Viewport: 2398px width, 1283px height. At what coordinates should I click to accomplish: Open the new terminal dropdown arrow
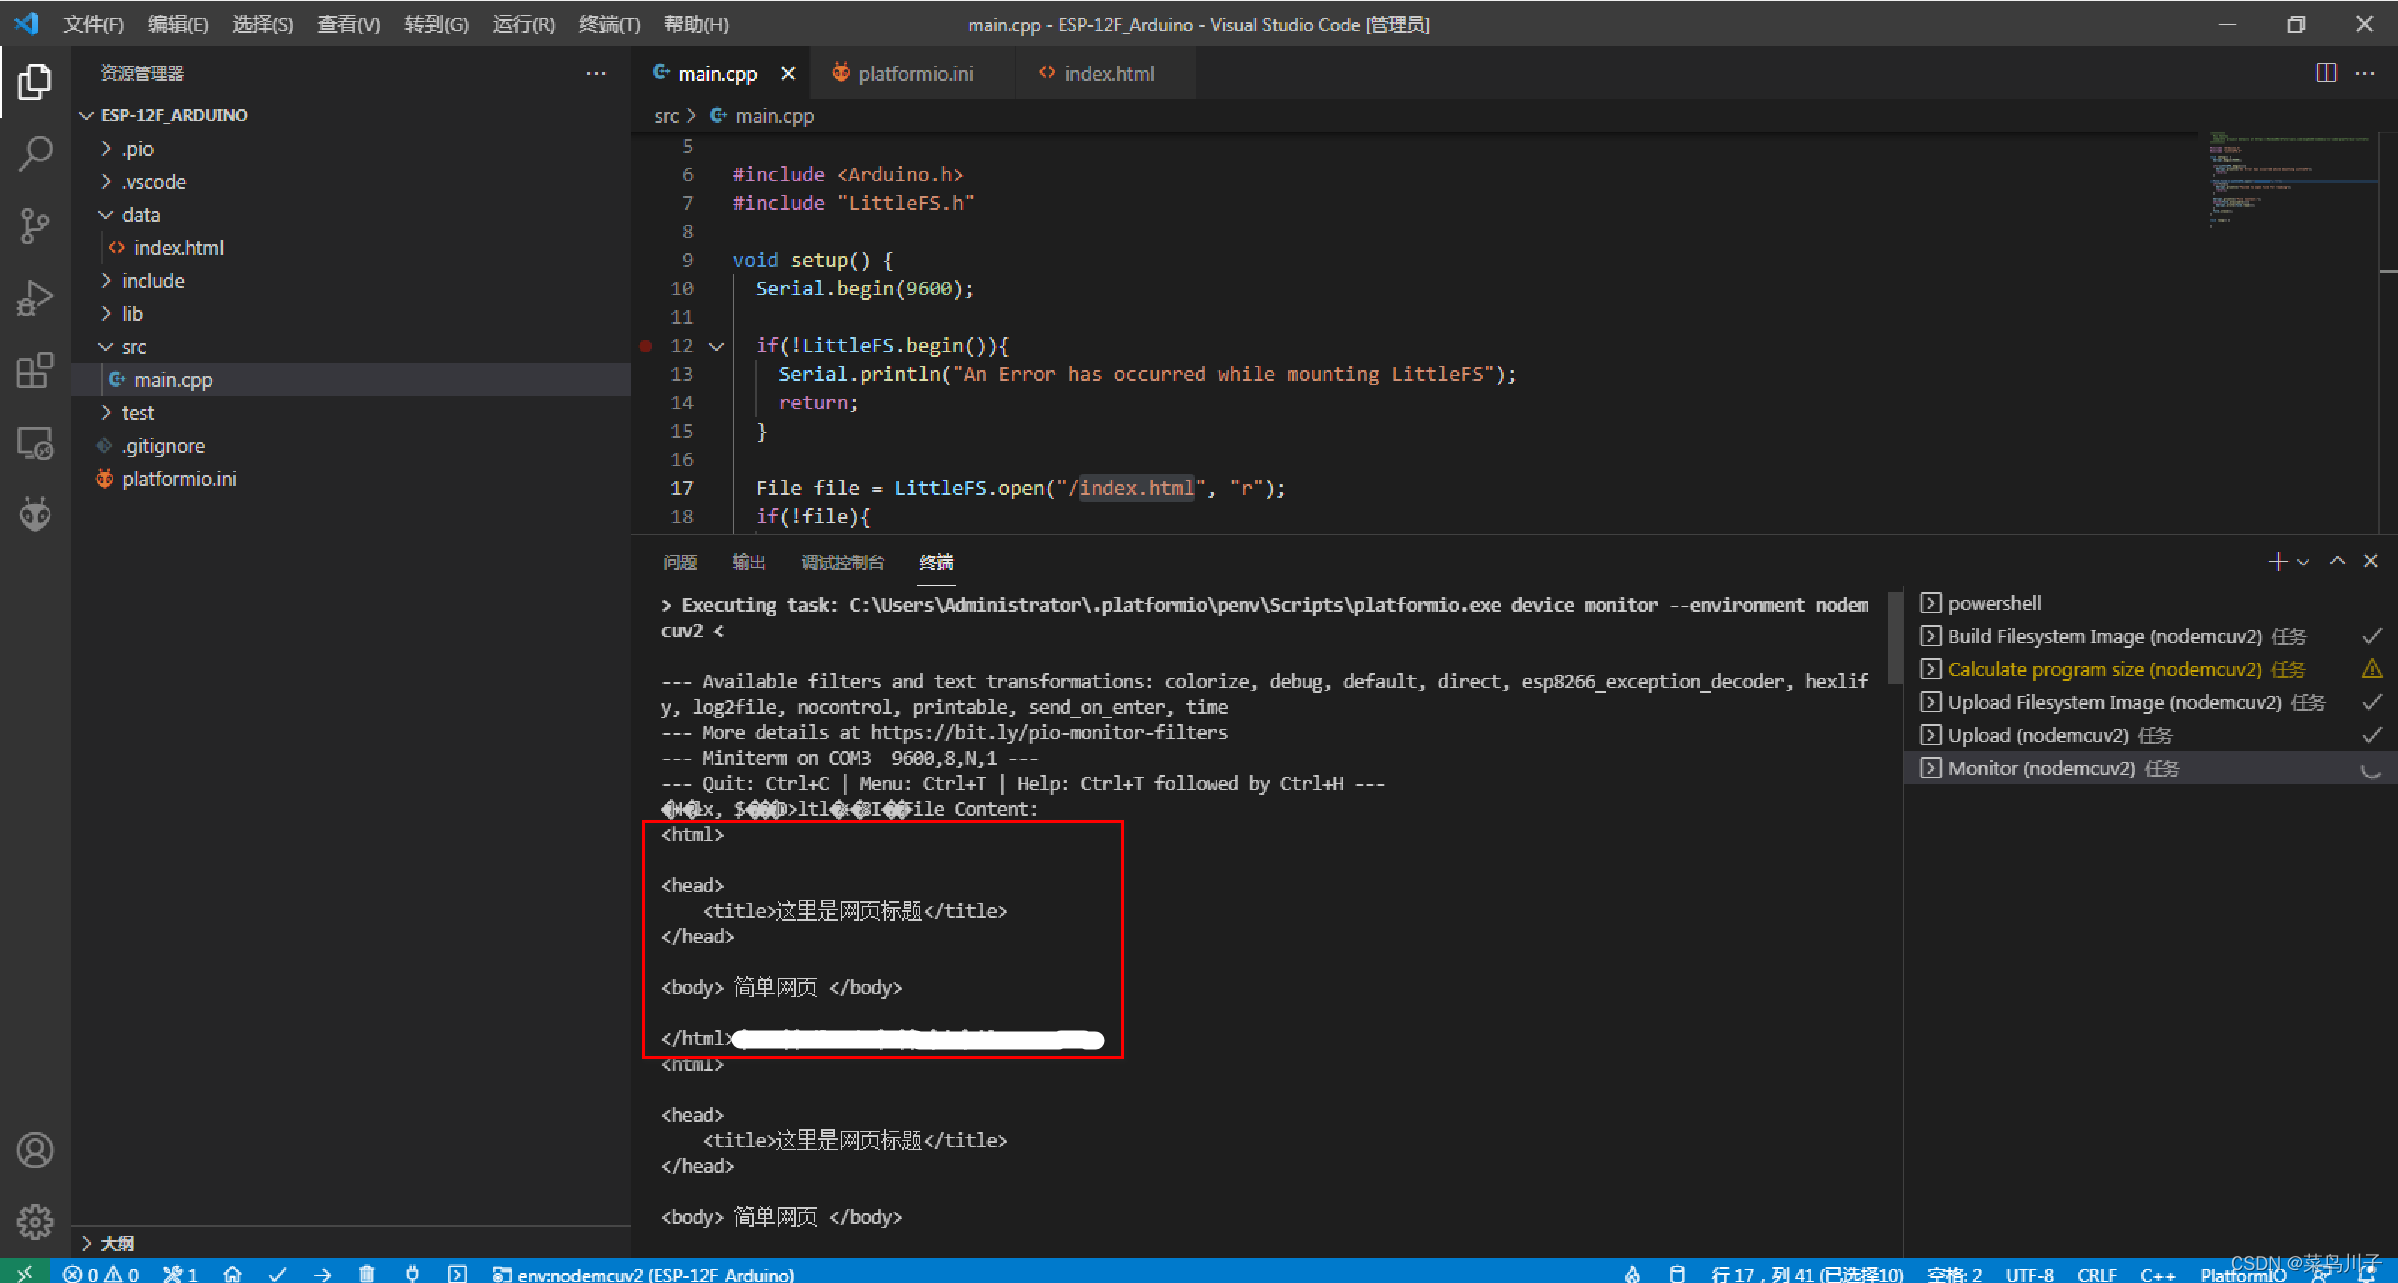(2303, 562)
